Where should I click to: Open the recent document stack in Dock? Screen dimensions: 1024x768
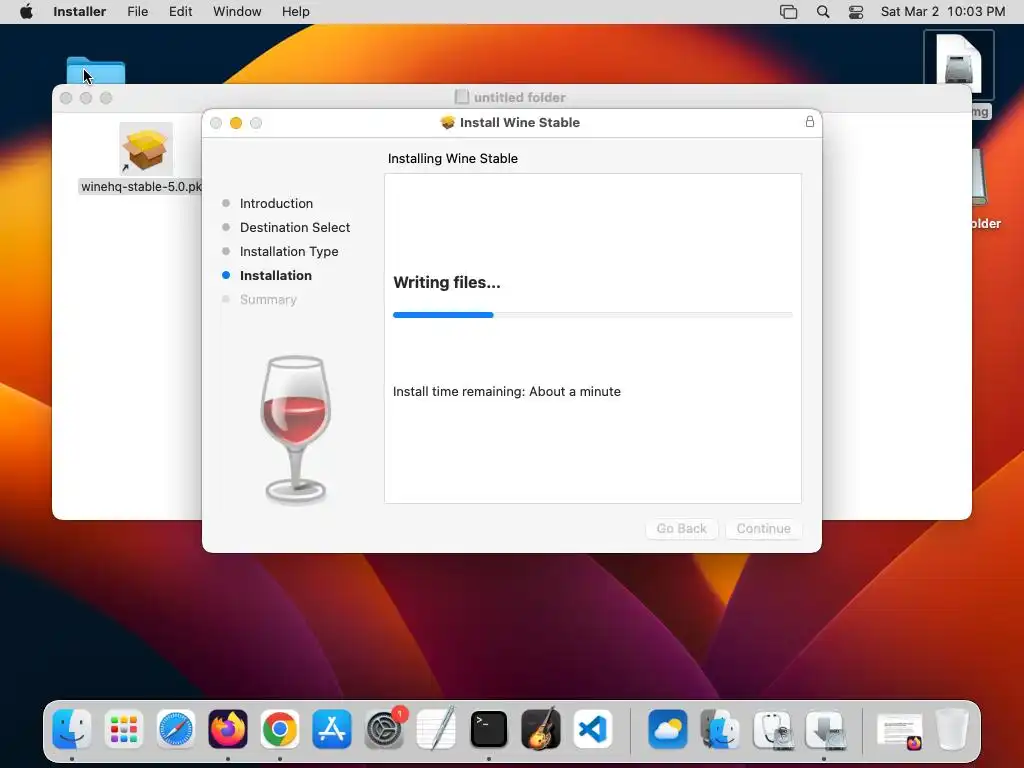coord(899,731)
